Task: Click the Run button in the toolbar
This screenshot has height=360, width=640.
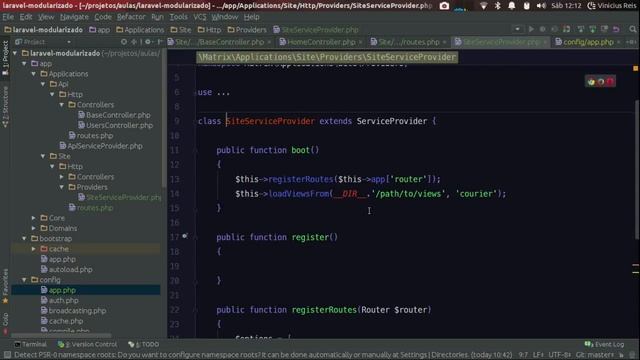Action: (531, 29)
